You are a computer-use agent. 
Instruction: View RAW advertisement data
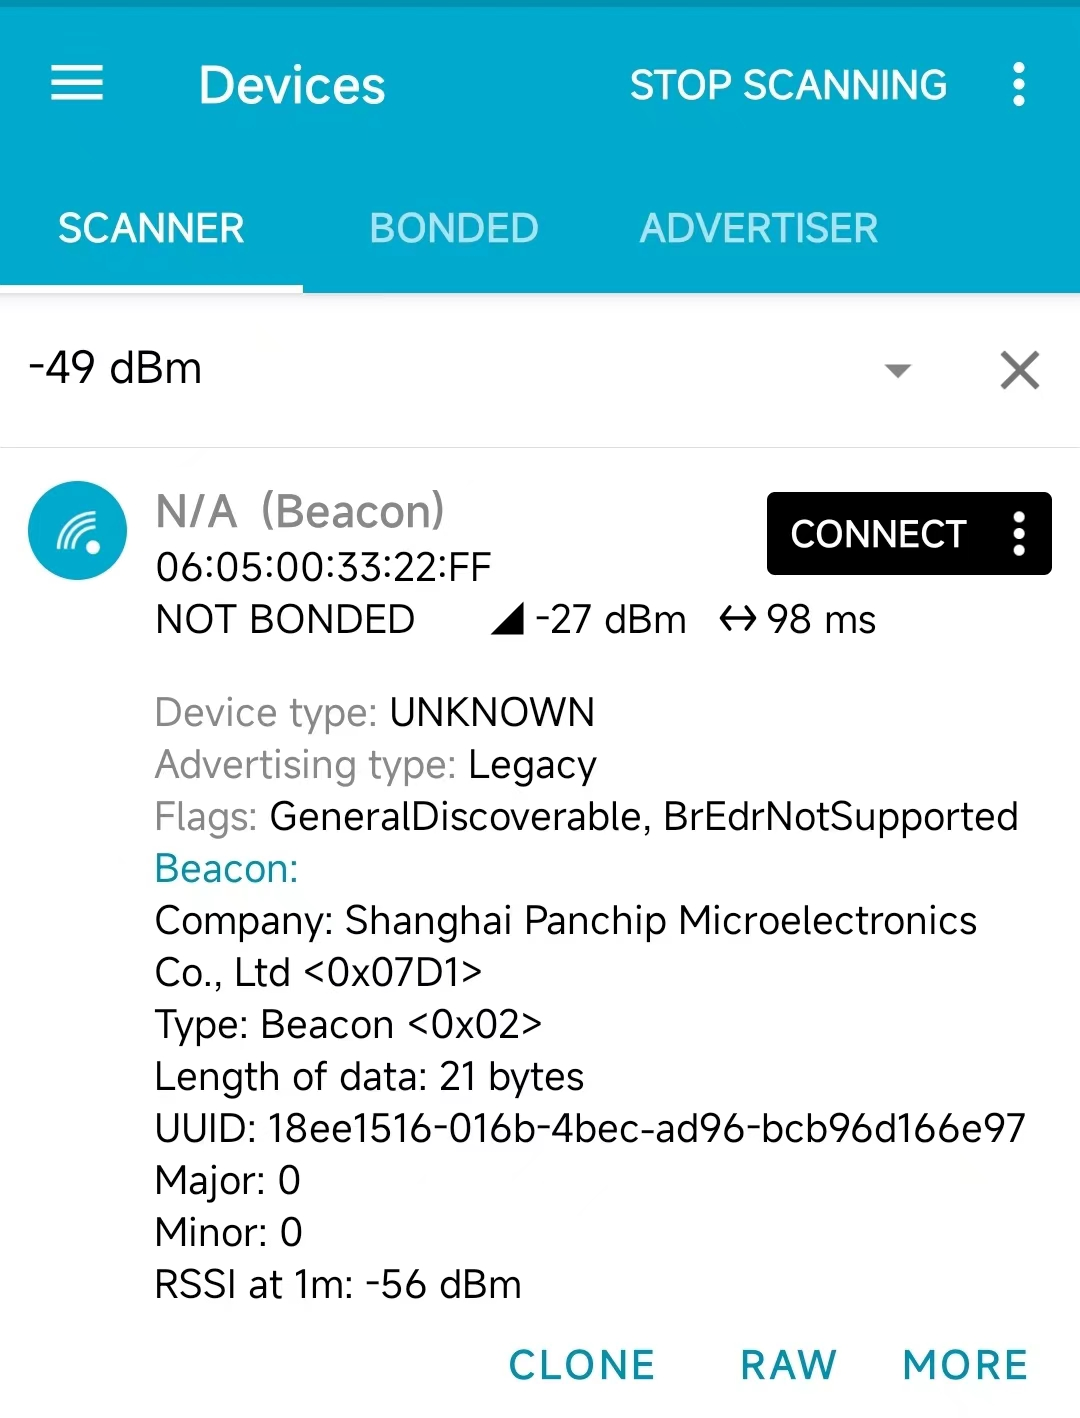[788, 1365]
